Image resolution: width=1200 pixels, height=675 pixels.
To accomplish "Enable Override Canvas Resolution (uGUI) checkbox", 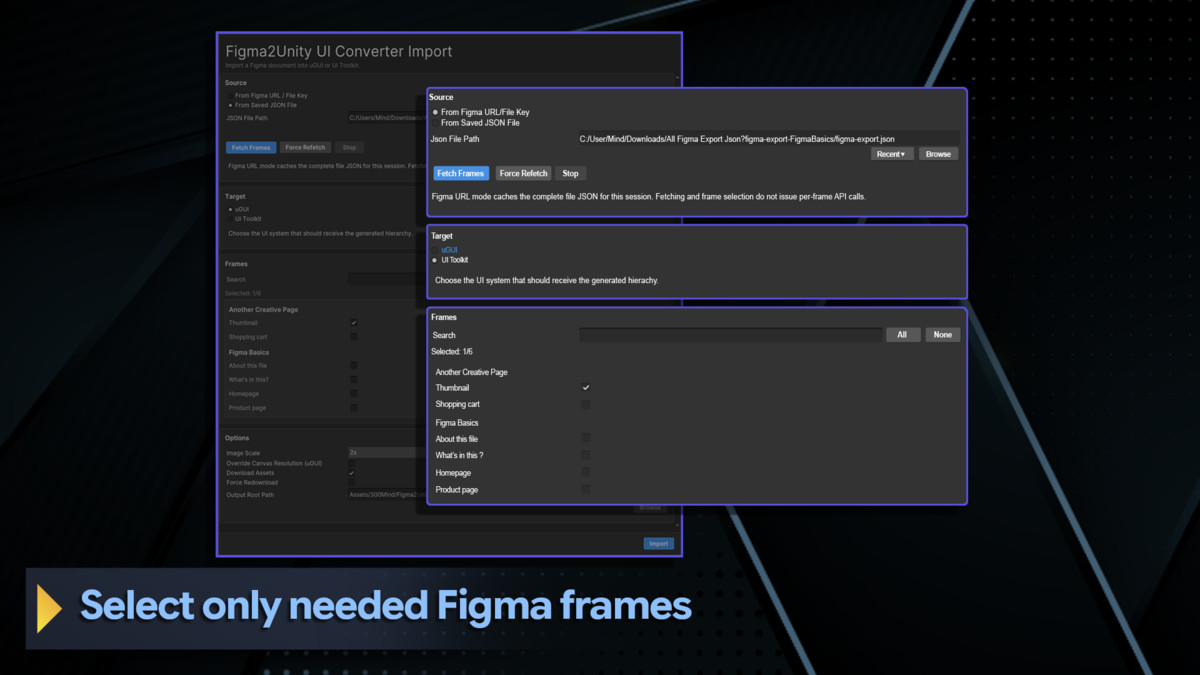I will (351, 464).
